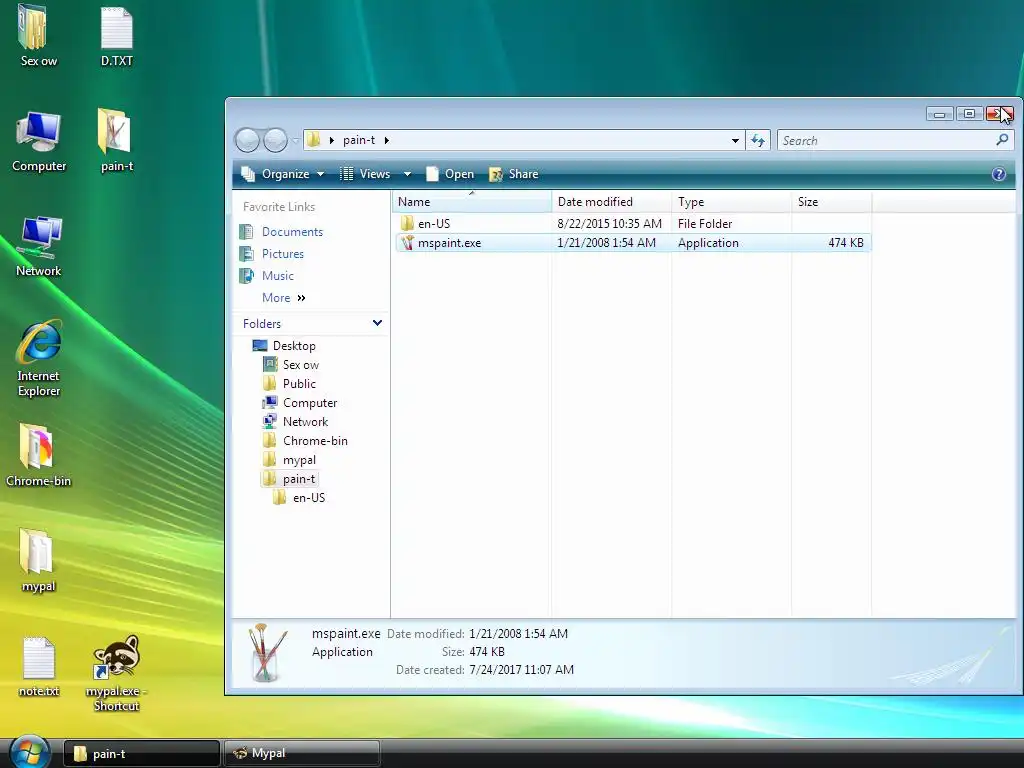Click the folder icon in the address bar
The width and height of the screenshot is (1024, 768).
[x=313, y=140]
